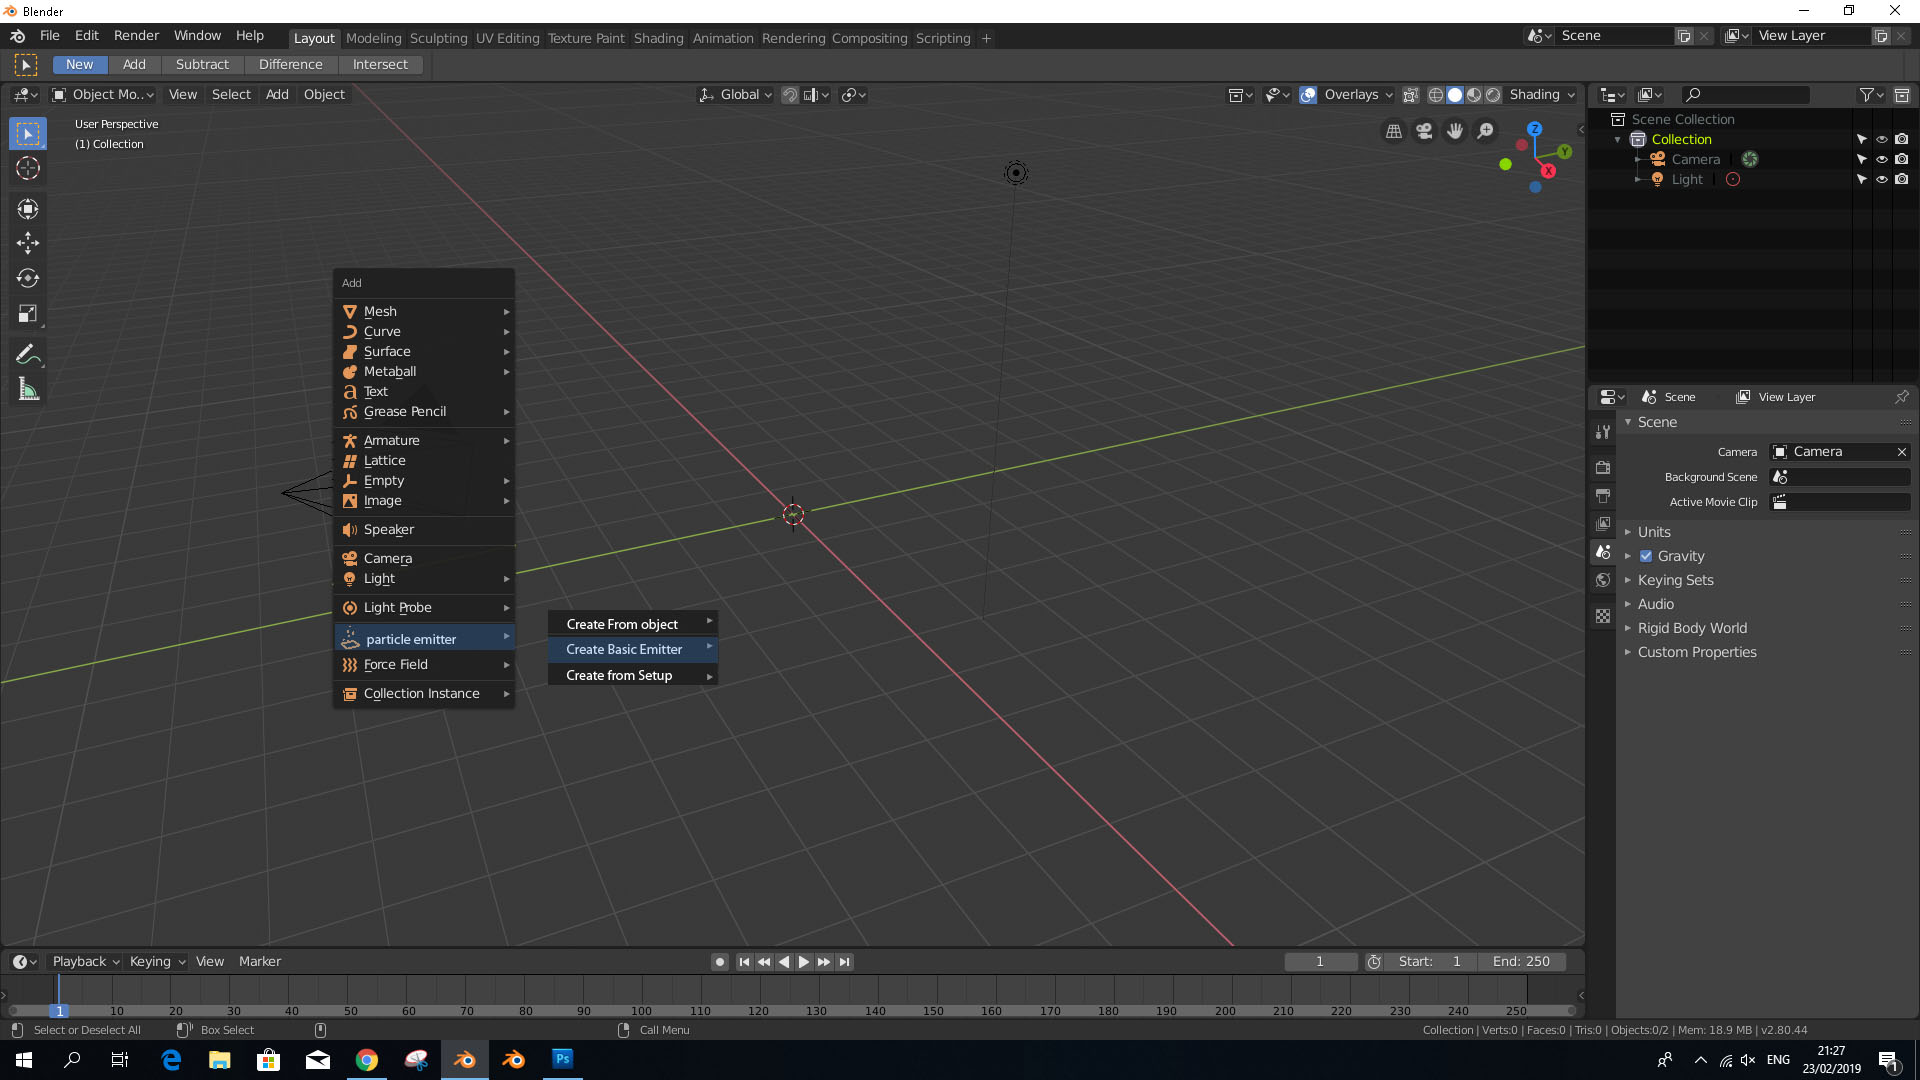Open the Render menu
Screen dimensions: 1920x1080
pyautogui.click(x=136, y=35)
